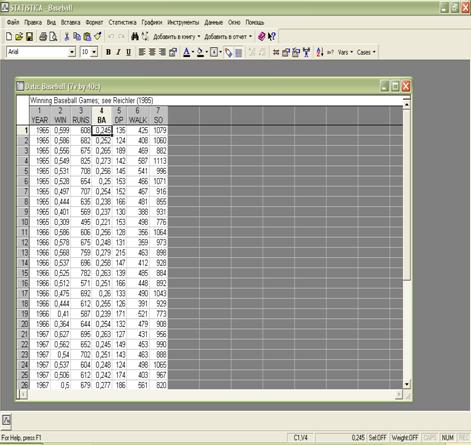This screenshot has height=445, width=471.
Task: Click the Cut scissors icon
Action: point(67,36)
